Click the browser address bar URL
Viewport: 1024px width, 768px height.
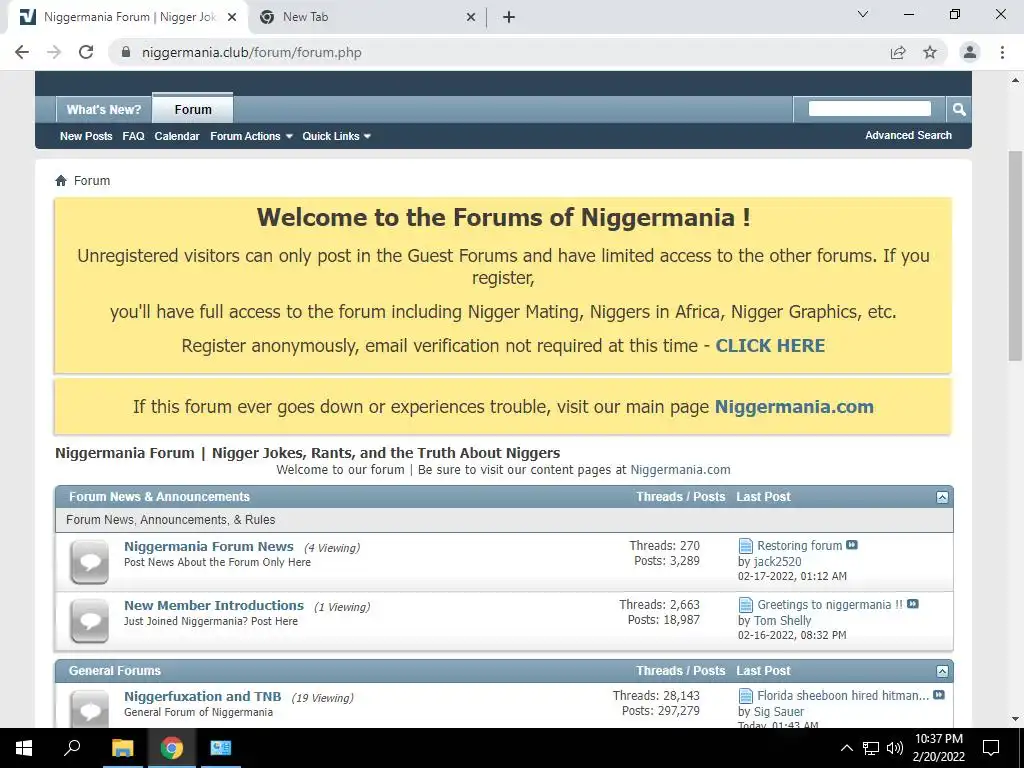251,52
